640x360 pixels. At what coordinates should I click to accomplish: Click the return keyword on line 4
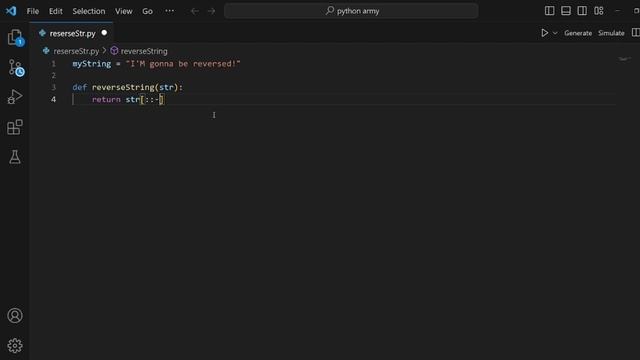pyautogui.click(x=106, y=100)
